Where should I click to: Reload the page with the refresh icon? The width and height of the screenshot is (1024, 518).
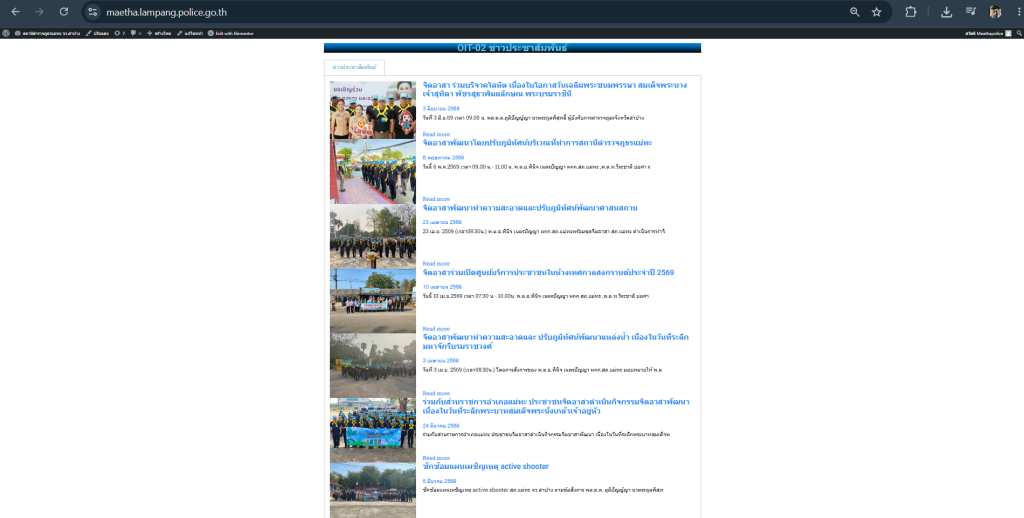coord(63,12)
